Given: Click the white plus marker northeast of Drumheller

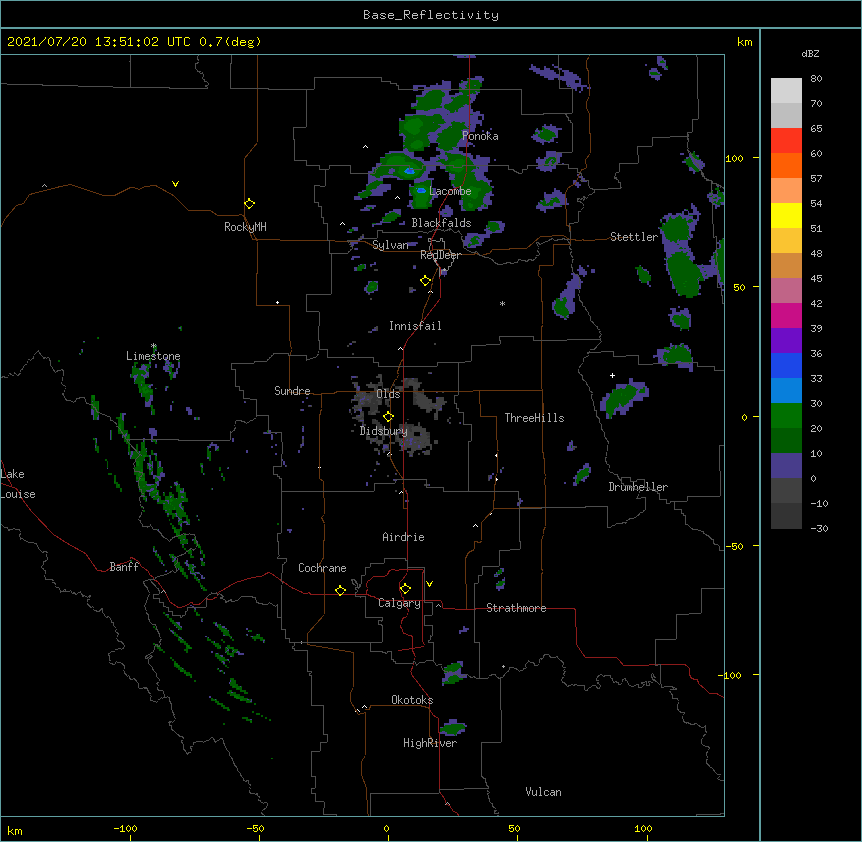Looking at the screenshot, I should (x=612, y=375).
